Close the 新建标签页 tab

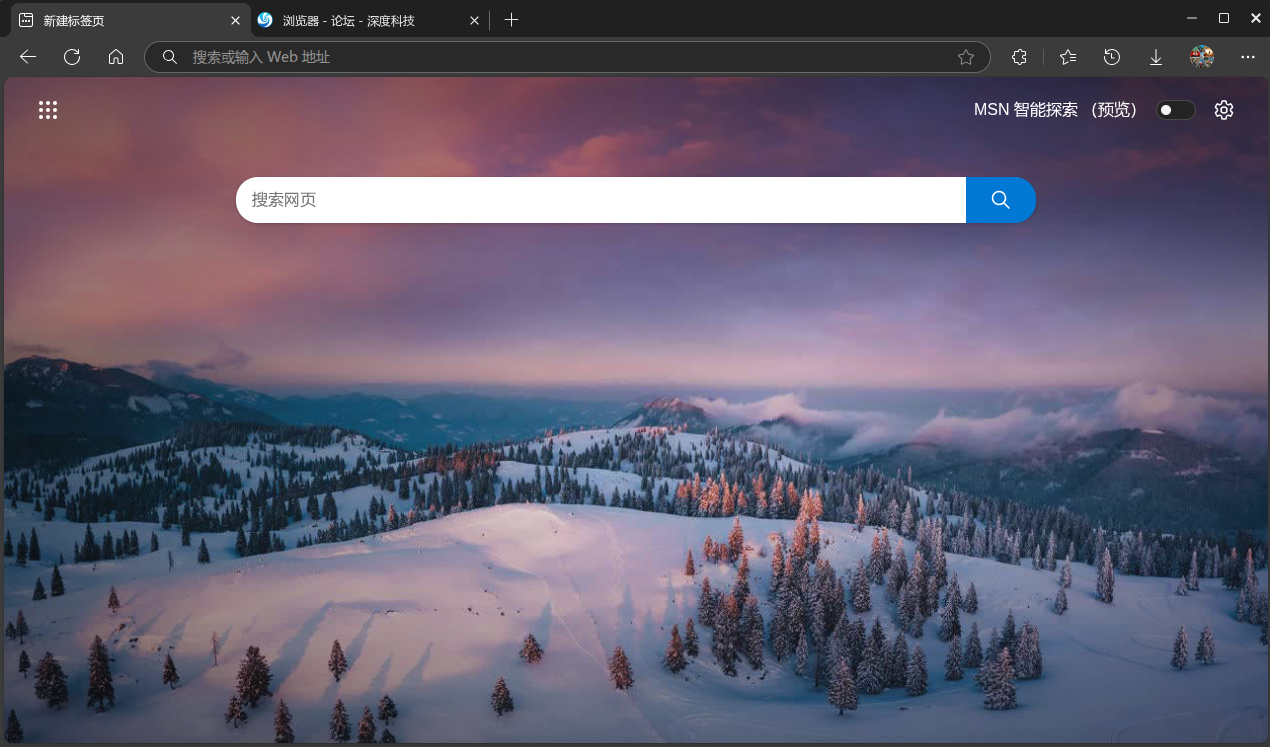[235, 20]
